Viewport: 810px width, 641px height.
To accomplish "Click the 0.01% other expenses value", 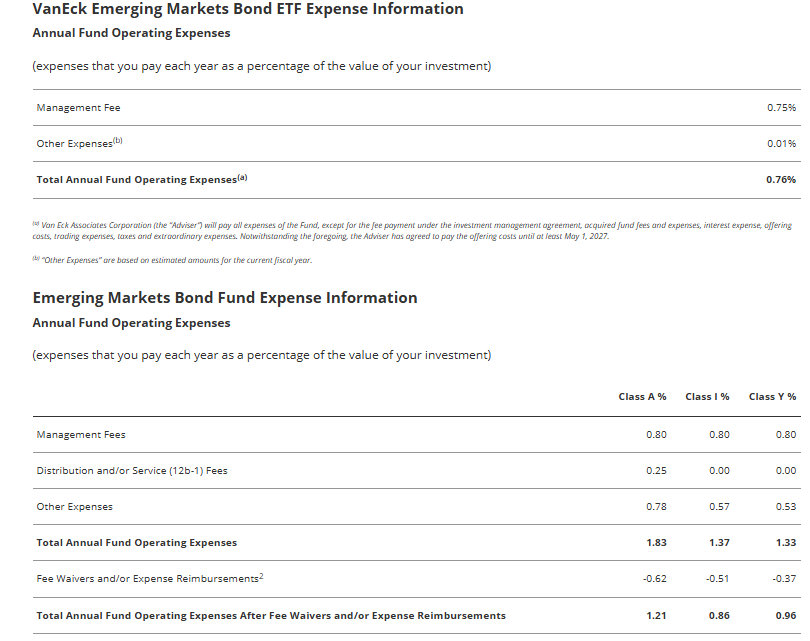I will 781,144.
